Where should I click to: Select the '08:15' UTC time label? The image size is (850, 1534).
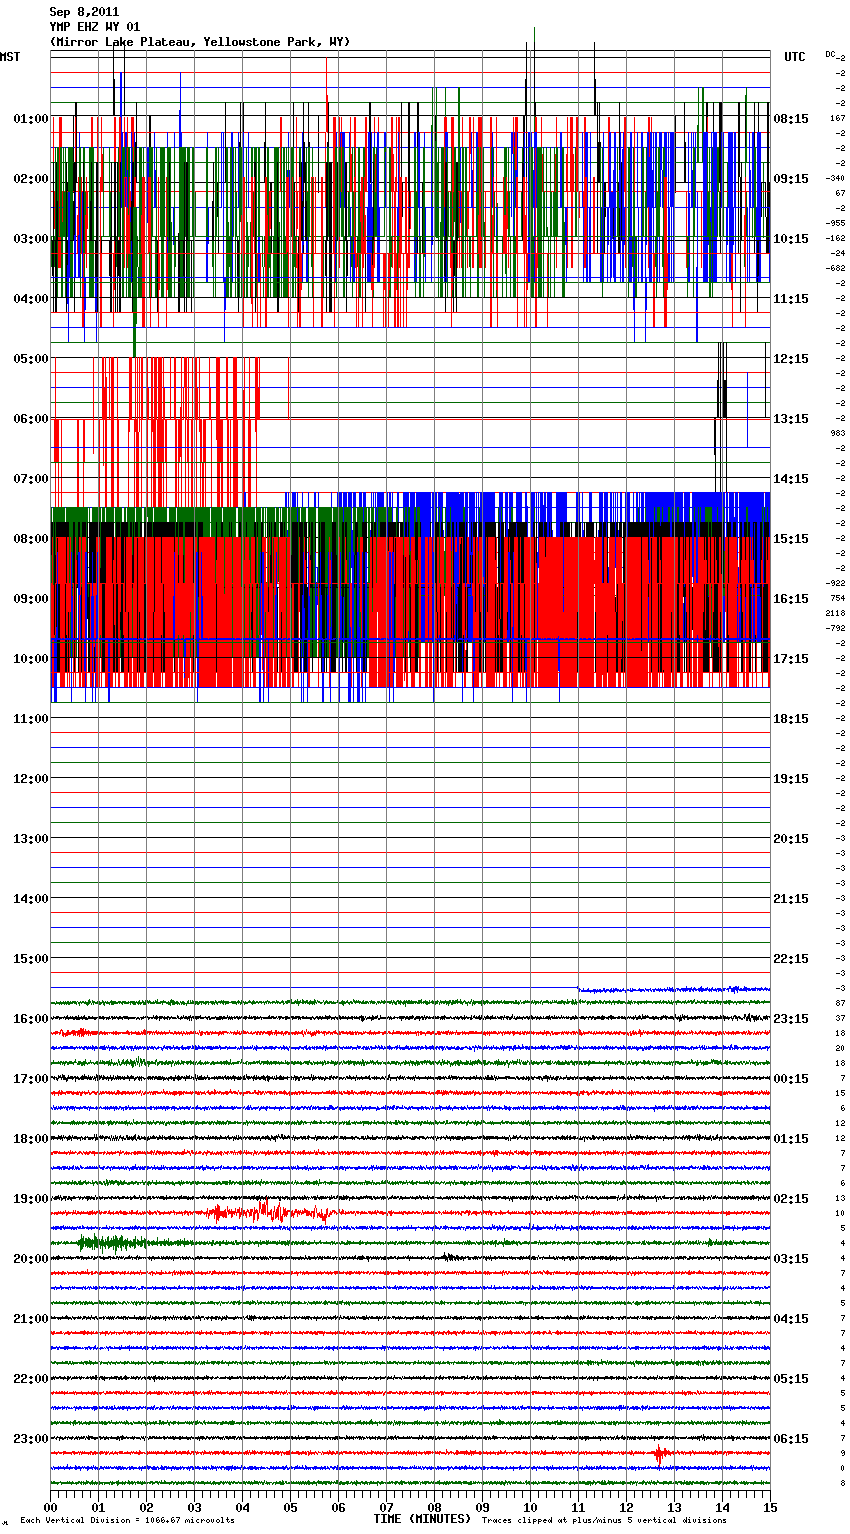click(791, 118)
